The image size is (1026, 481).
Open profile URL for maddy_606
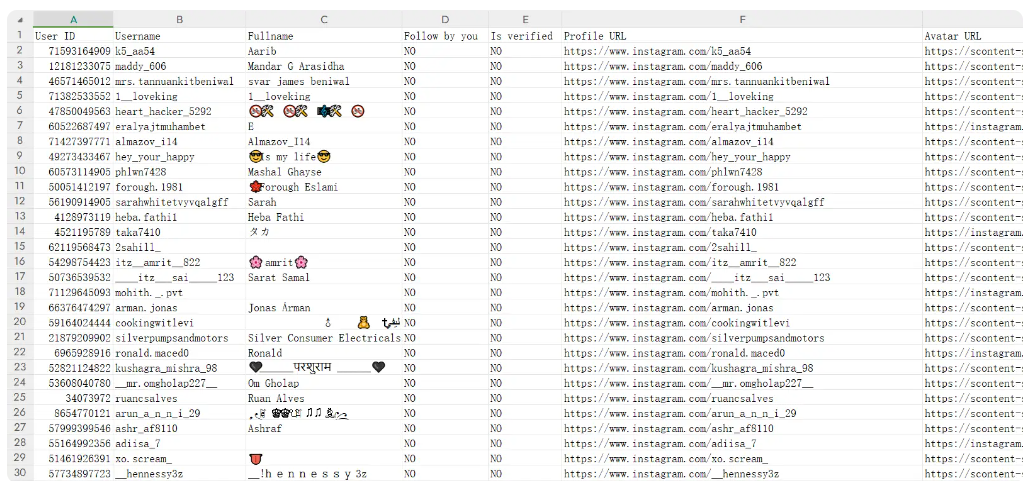(742, 66)
